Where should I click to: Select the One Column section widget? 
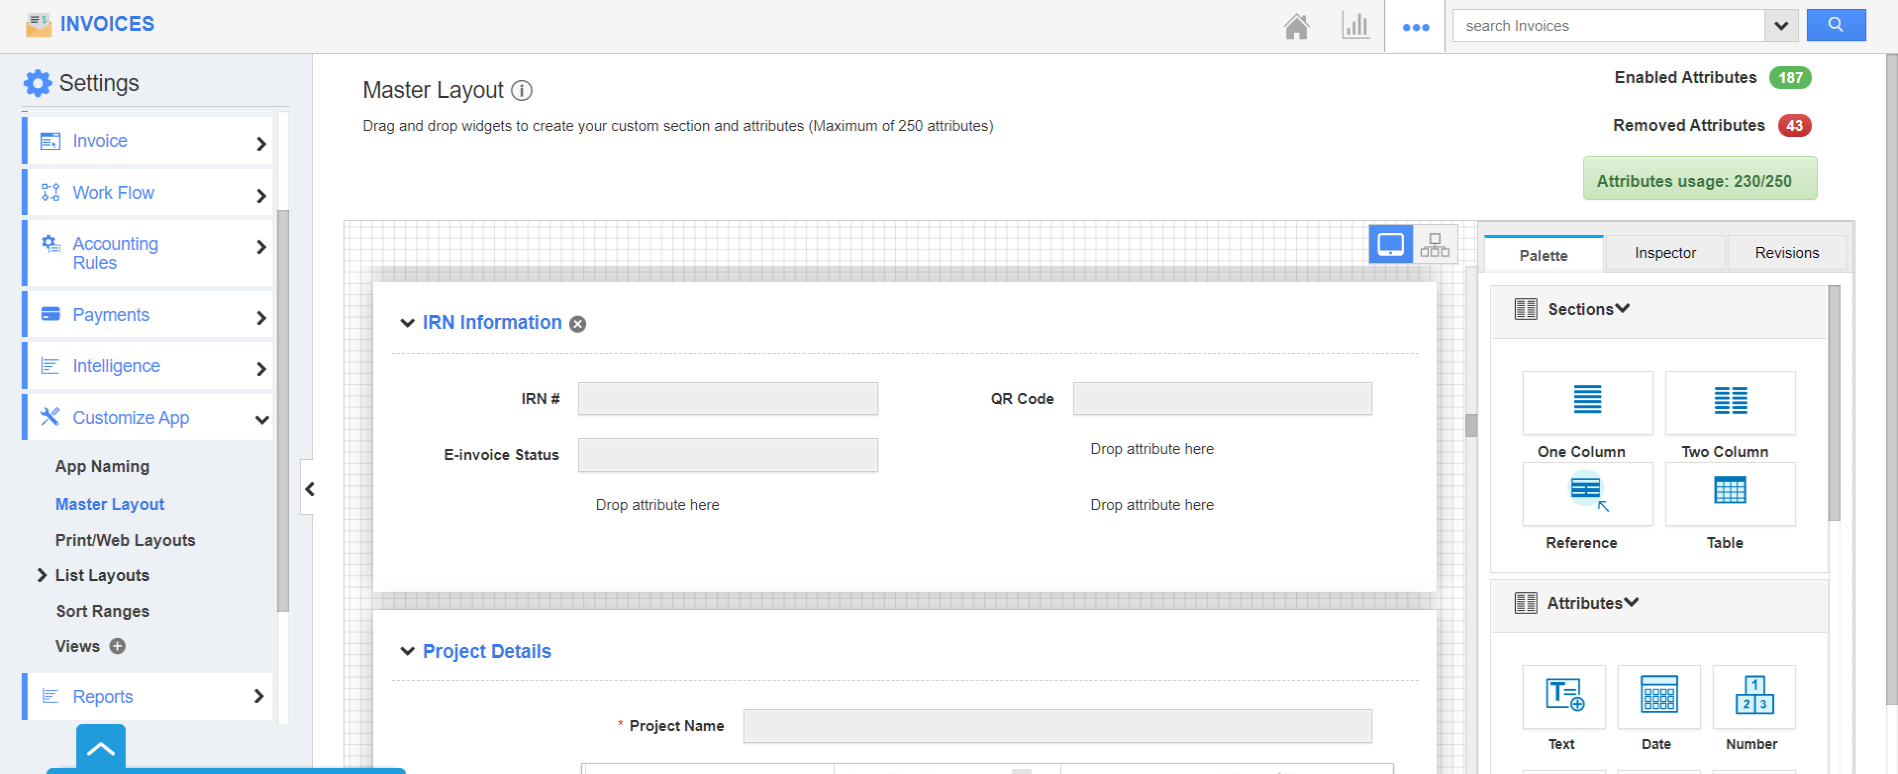click(x=1587, y=402)
